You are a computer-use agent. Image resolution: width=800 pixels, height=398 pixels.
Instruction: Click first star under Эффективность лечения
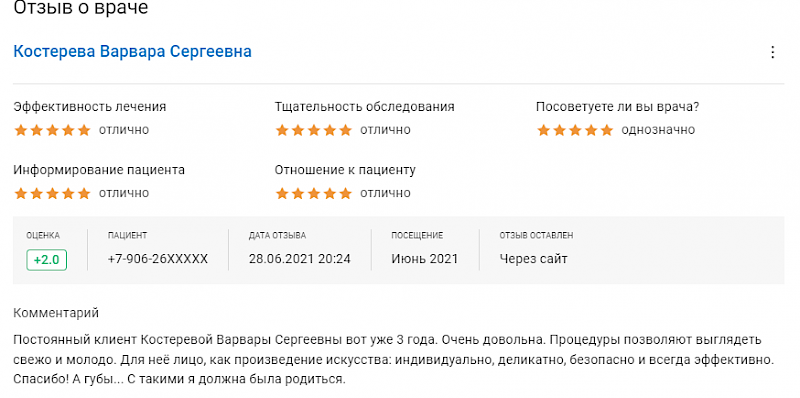point(20,131)
